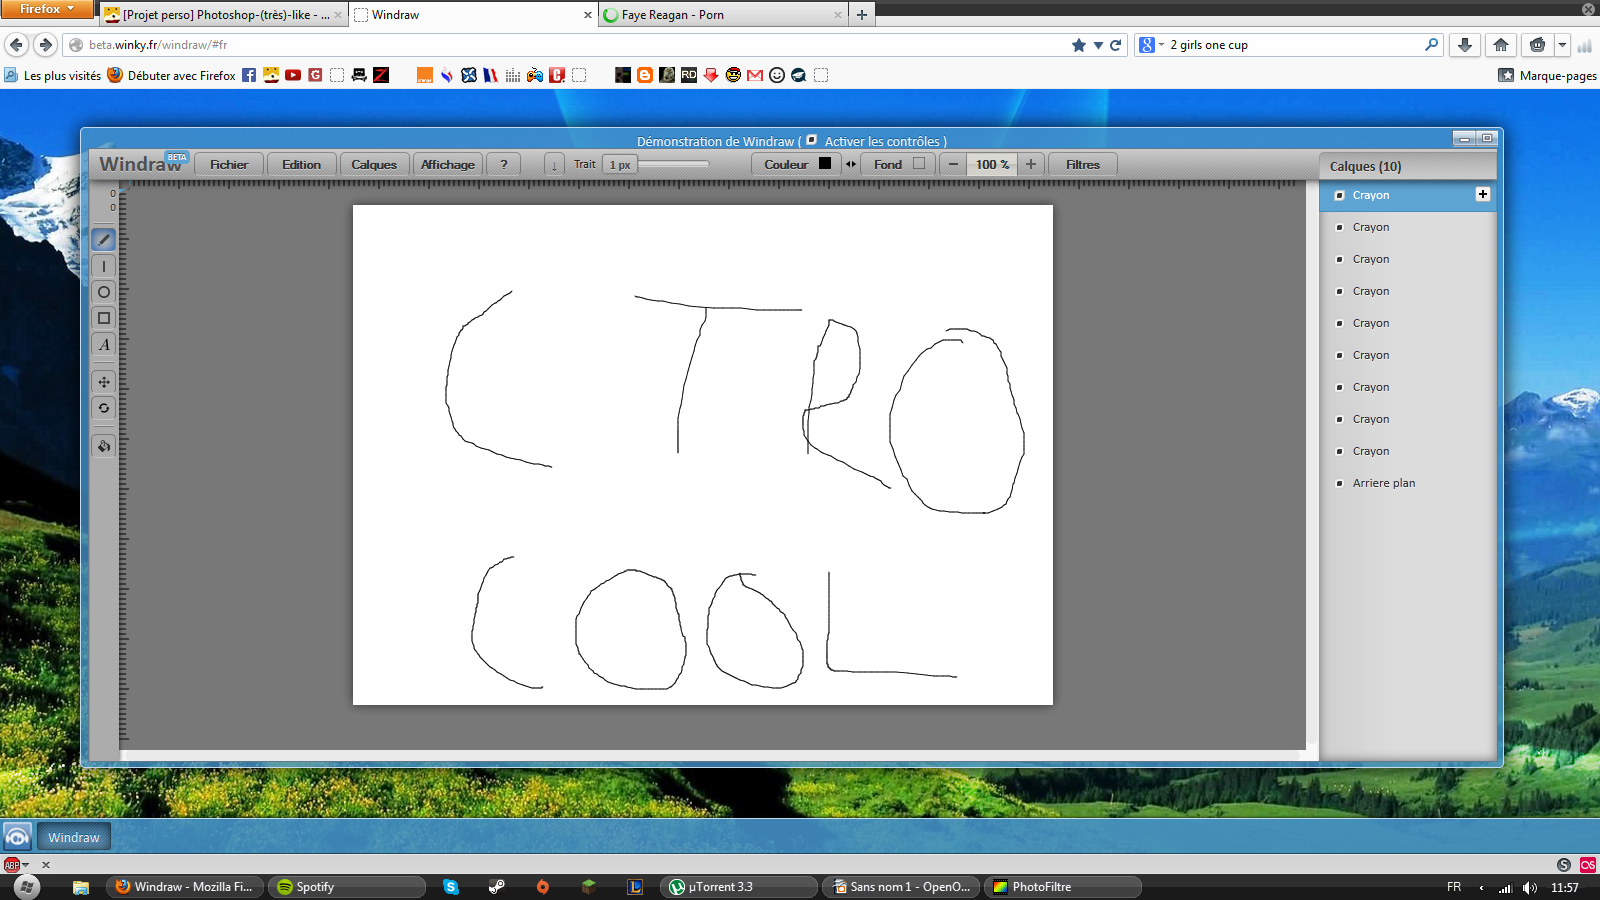Show hidden system tray icons arrow
Screen dimensions: 1600x900
(1481, 888)
